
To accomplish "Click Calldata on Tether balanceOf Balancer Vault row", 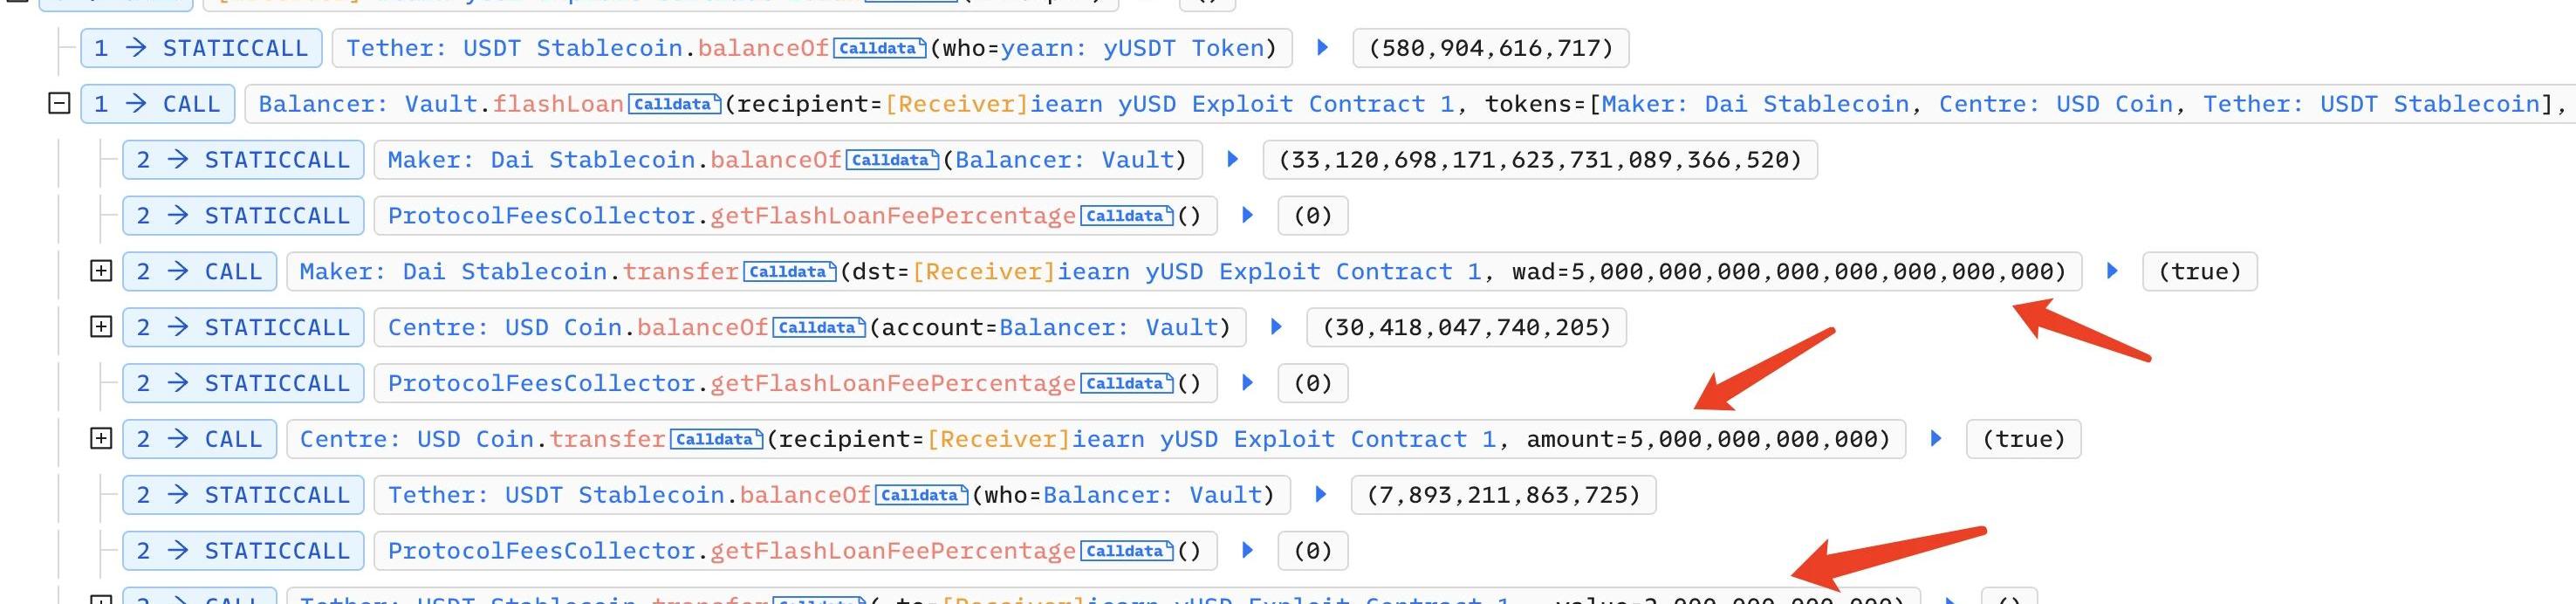I will pyautogui.click(x=920, y=495).
